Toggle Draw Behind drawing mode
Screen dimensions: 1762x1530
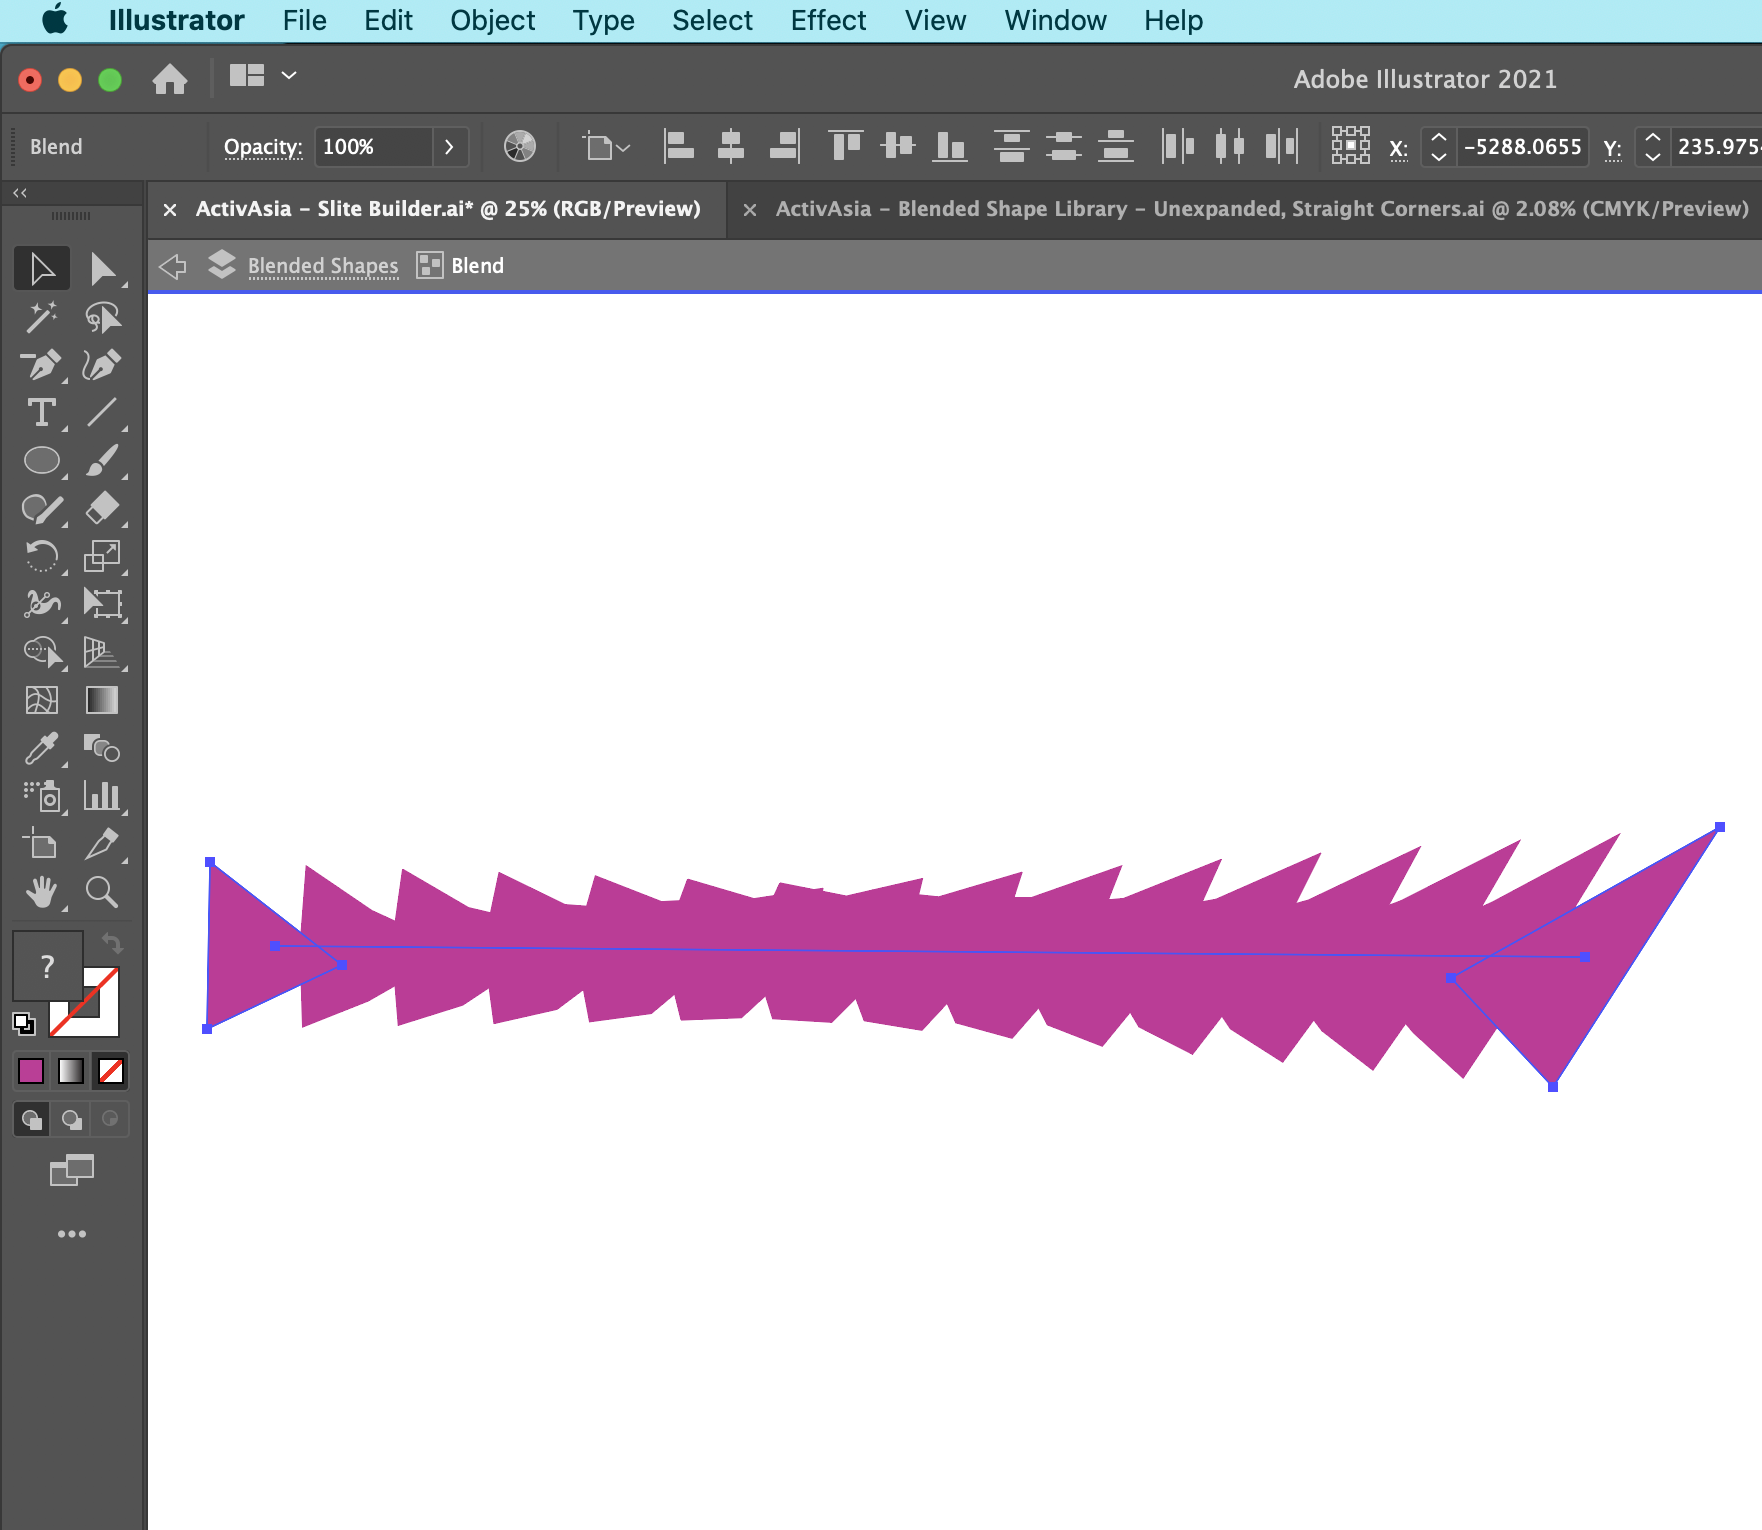tap(70, 1119)
